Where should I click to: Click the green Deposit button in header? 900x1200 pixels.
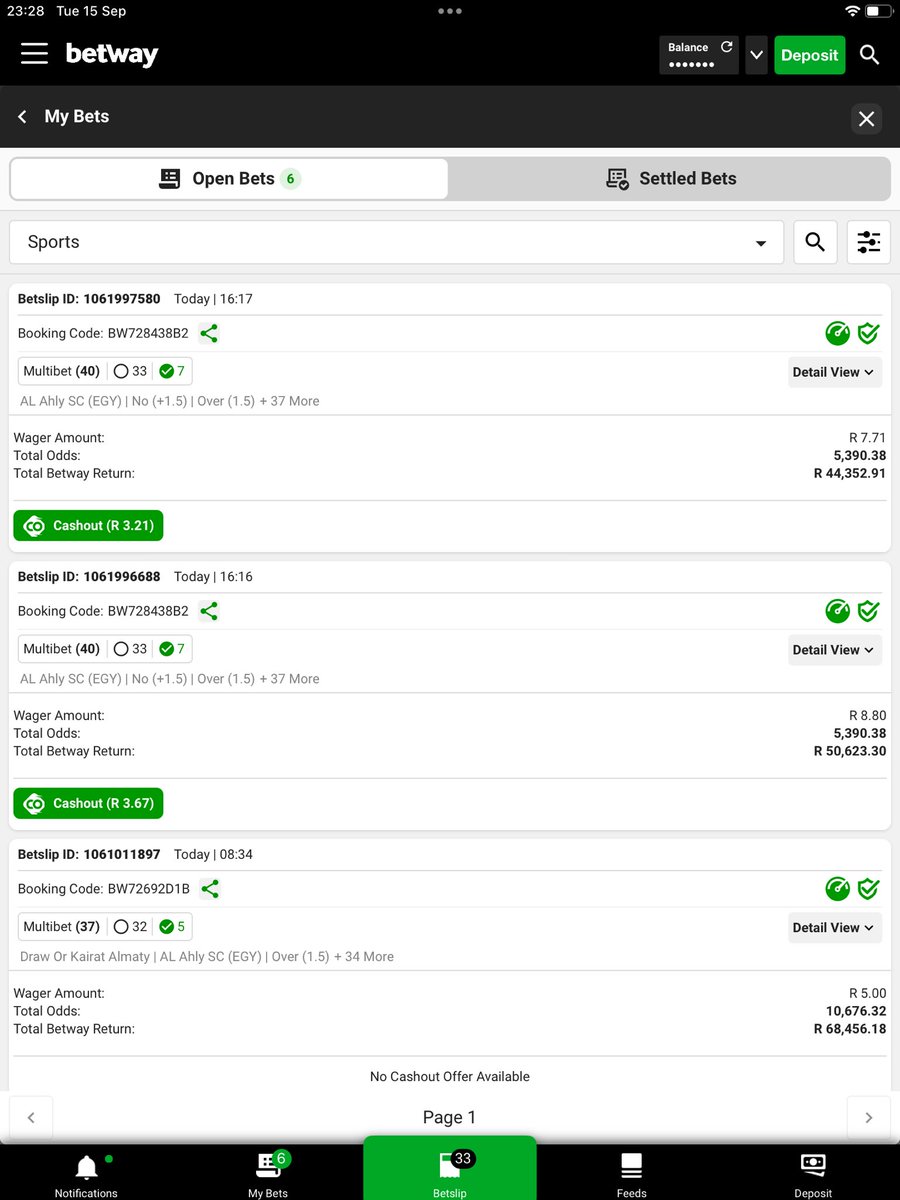point(809,55)
